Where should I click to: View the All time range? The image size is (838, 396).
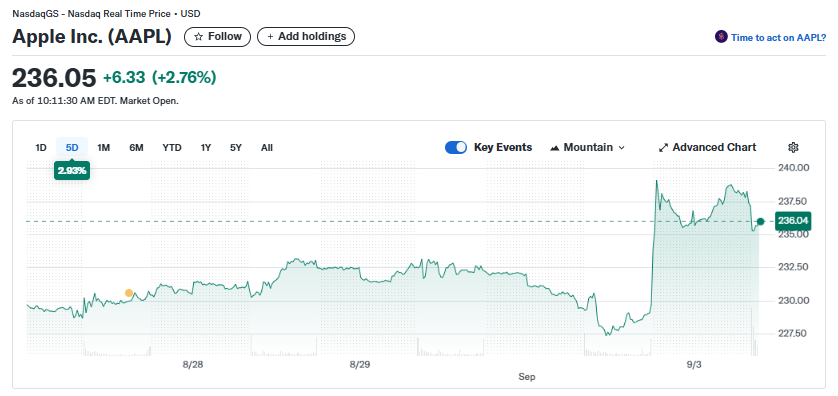click(x=267, y=147)
